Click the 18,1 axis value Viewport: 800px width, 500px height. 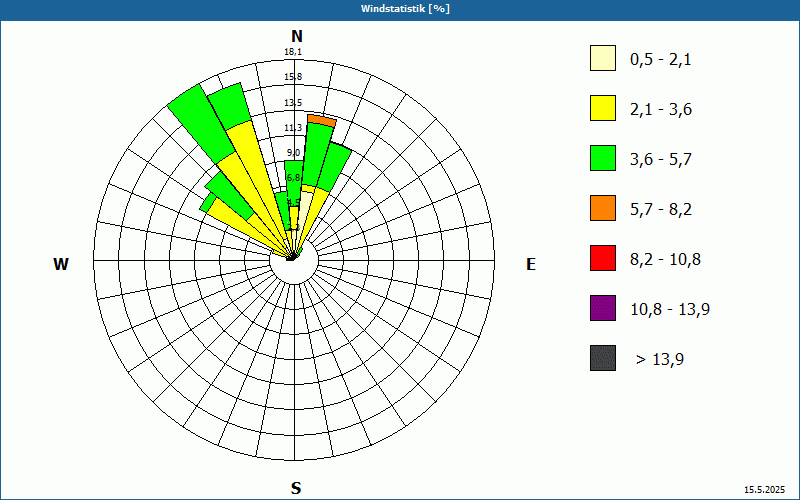(x=293, y=52)
